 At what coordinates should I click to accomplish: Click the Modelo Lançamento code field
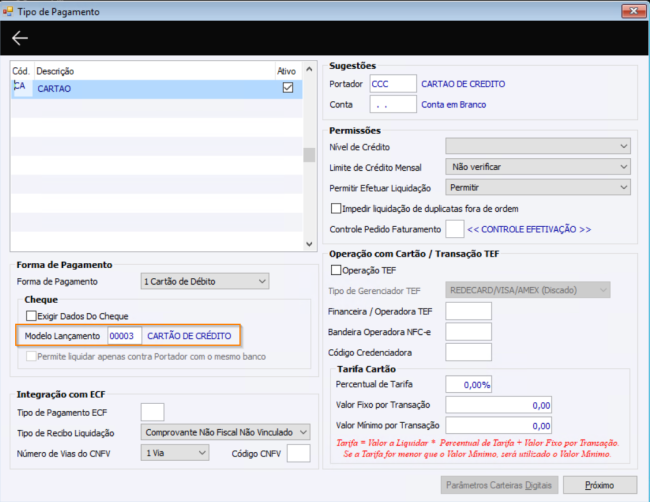pyautogui.click(x=124, y=336)
